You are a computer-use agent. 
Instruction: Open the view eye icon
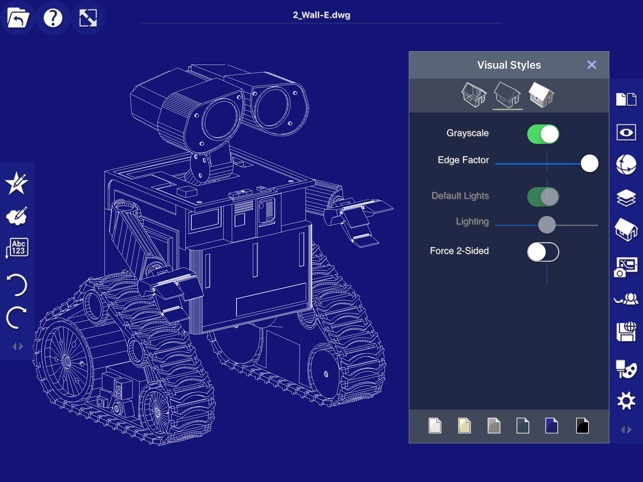tap(626, 132)
